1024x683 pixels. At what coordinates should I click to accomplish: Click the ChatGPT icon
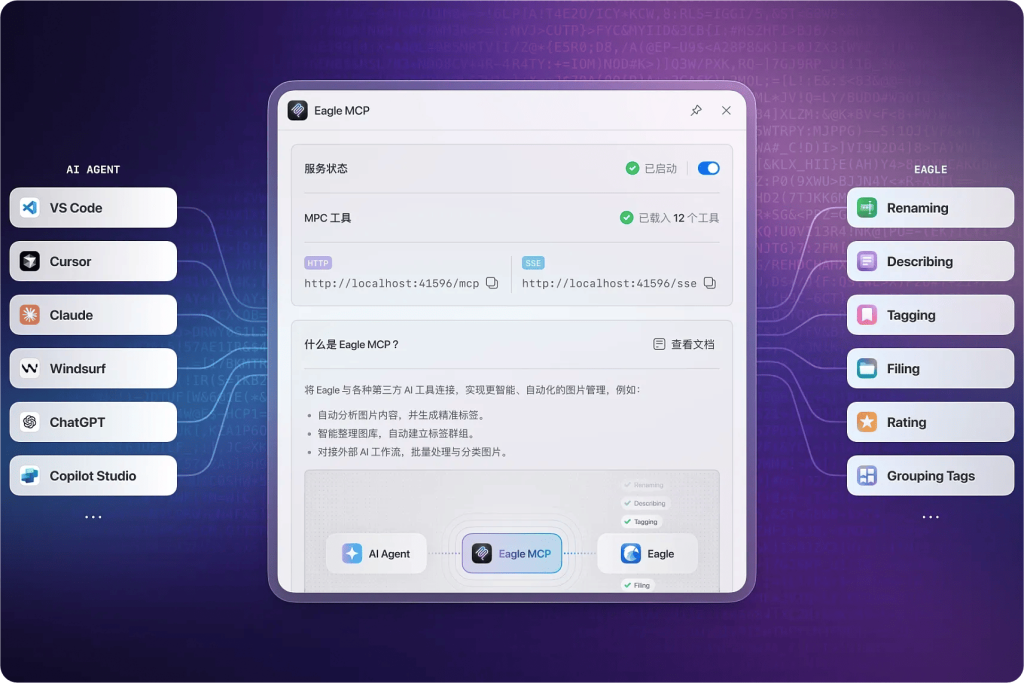point(30,422)
